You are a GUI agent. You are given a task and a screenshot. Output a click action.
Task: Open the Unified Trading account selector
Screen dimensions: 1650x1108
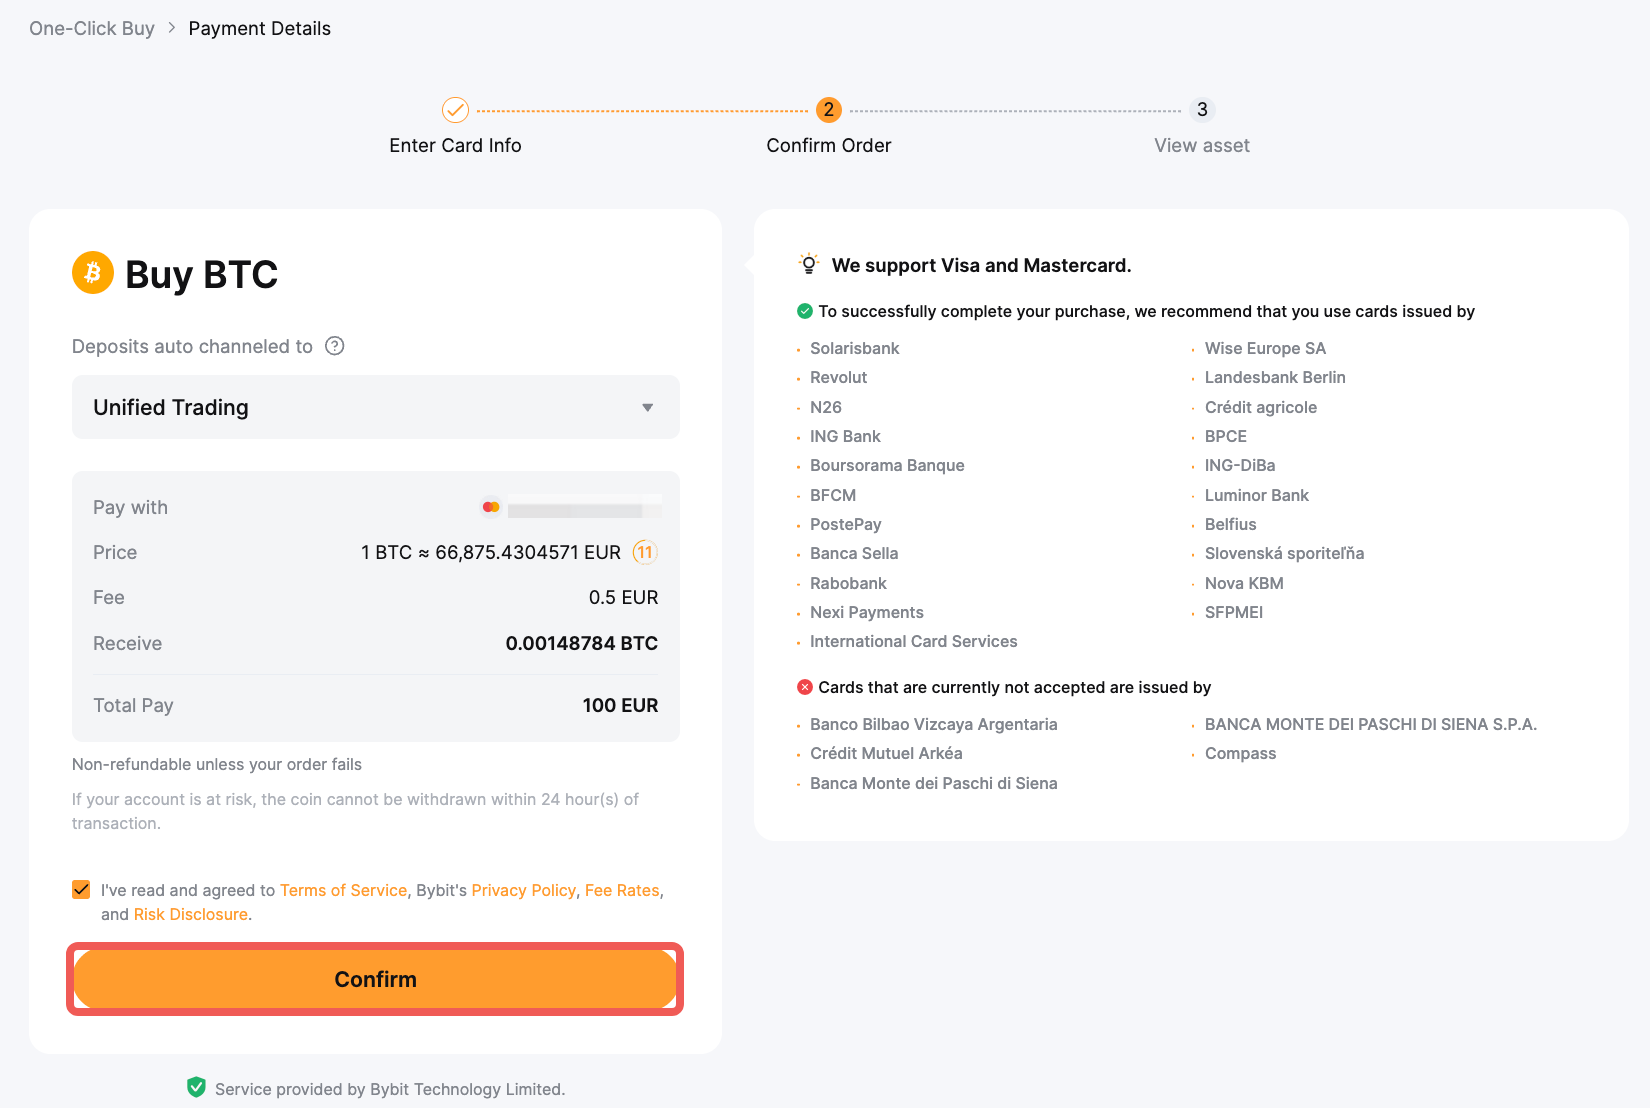click(x=376, y=407)
